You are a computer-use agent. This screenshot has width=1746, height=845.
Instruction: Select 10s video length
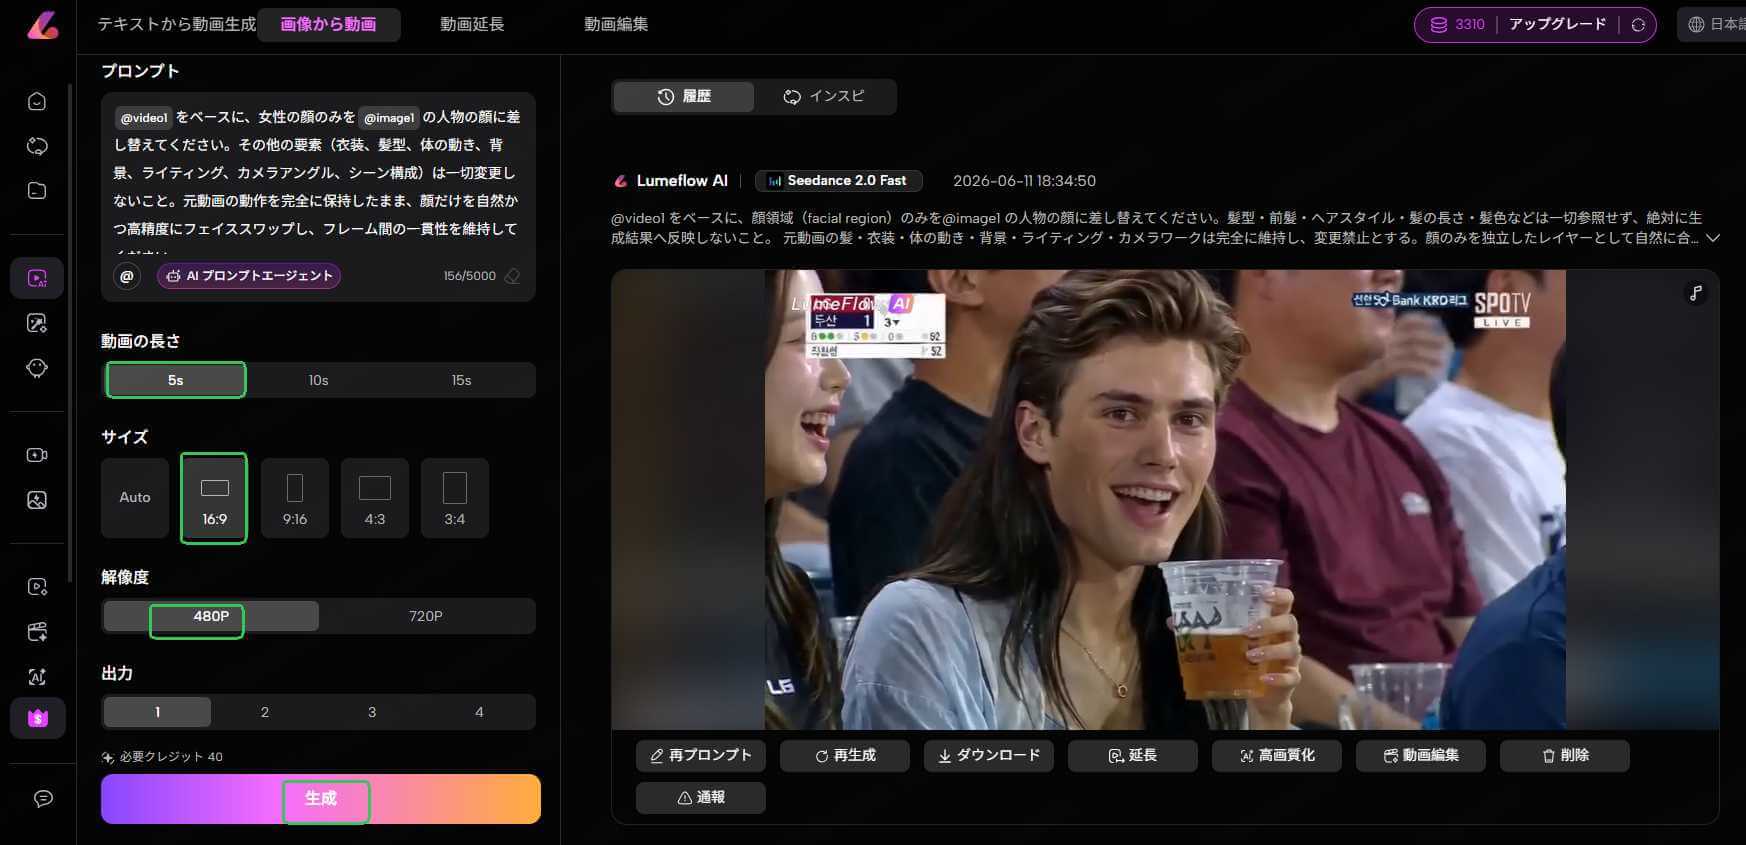[318, 380]
